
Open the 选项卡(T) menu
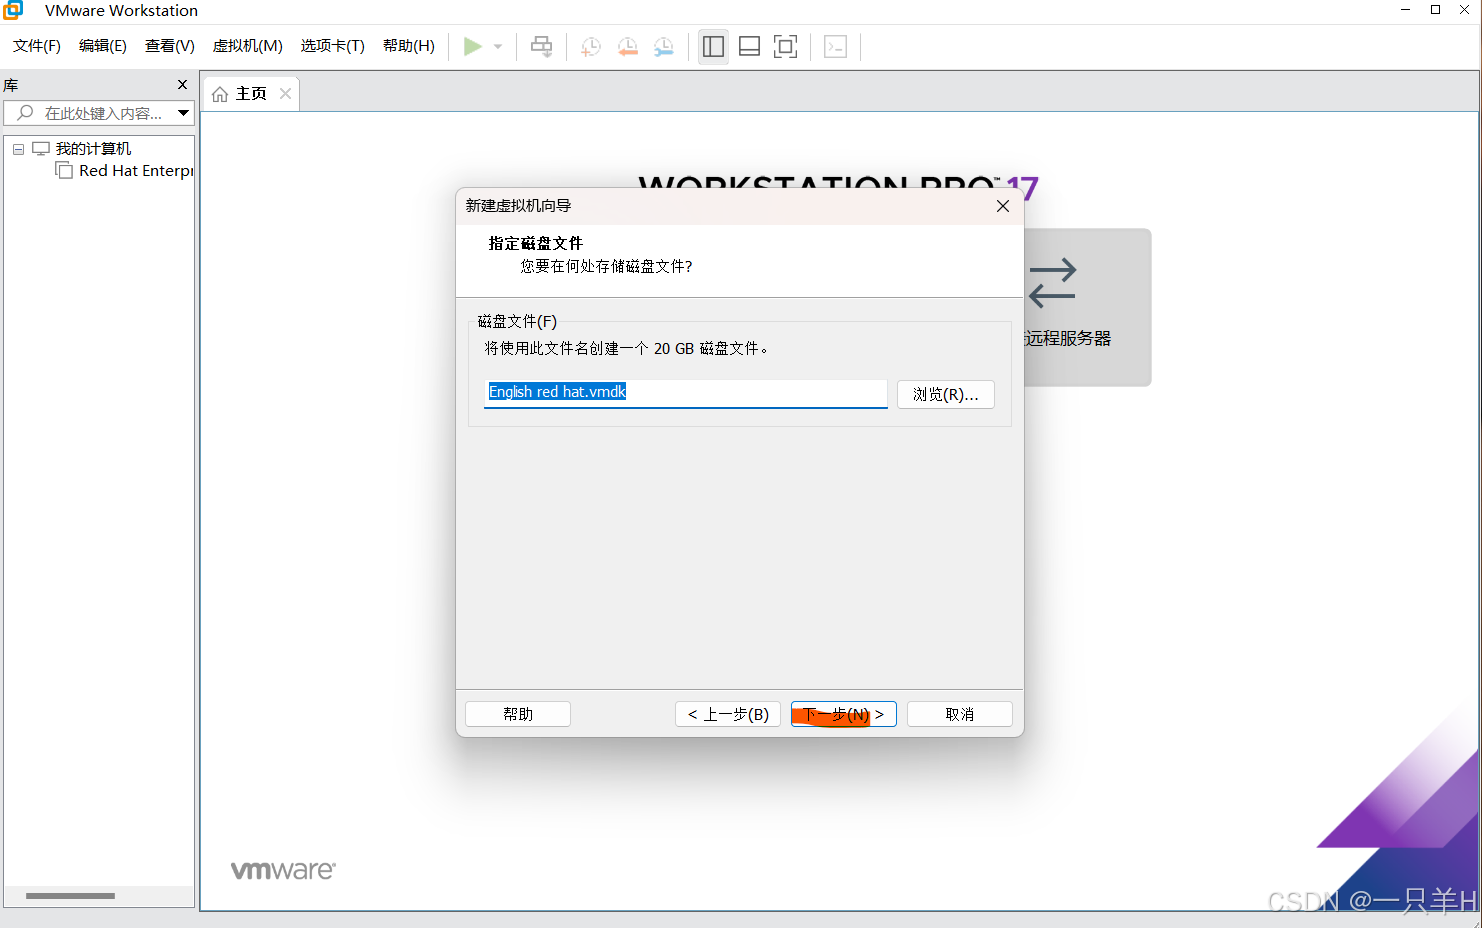333,46
